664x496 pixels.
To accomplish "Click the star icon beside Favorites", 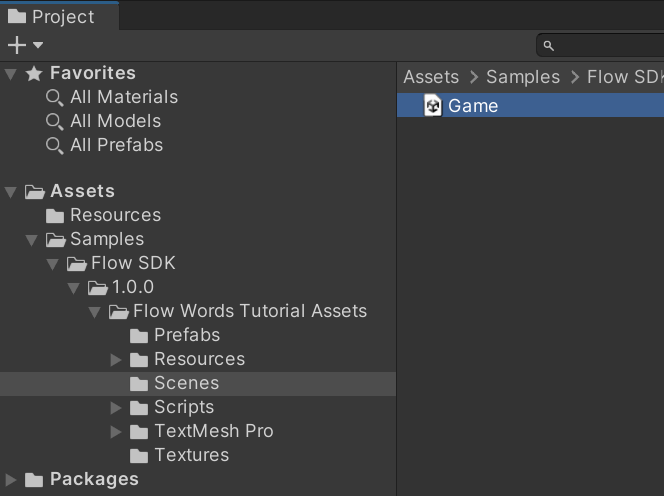I will click(34, 73).
